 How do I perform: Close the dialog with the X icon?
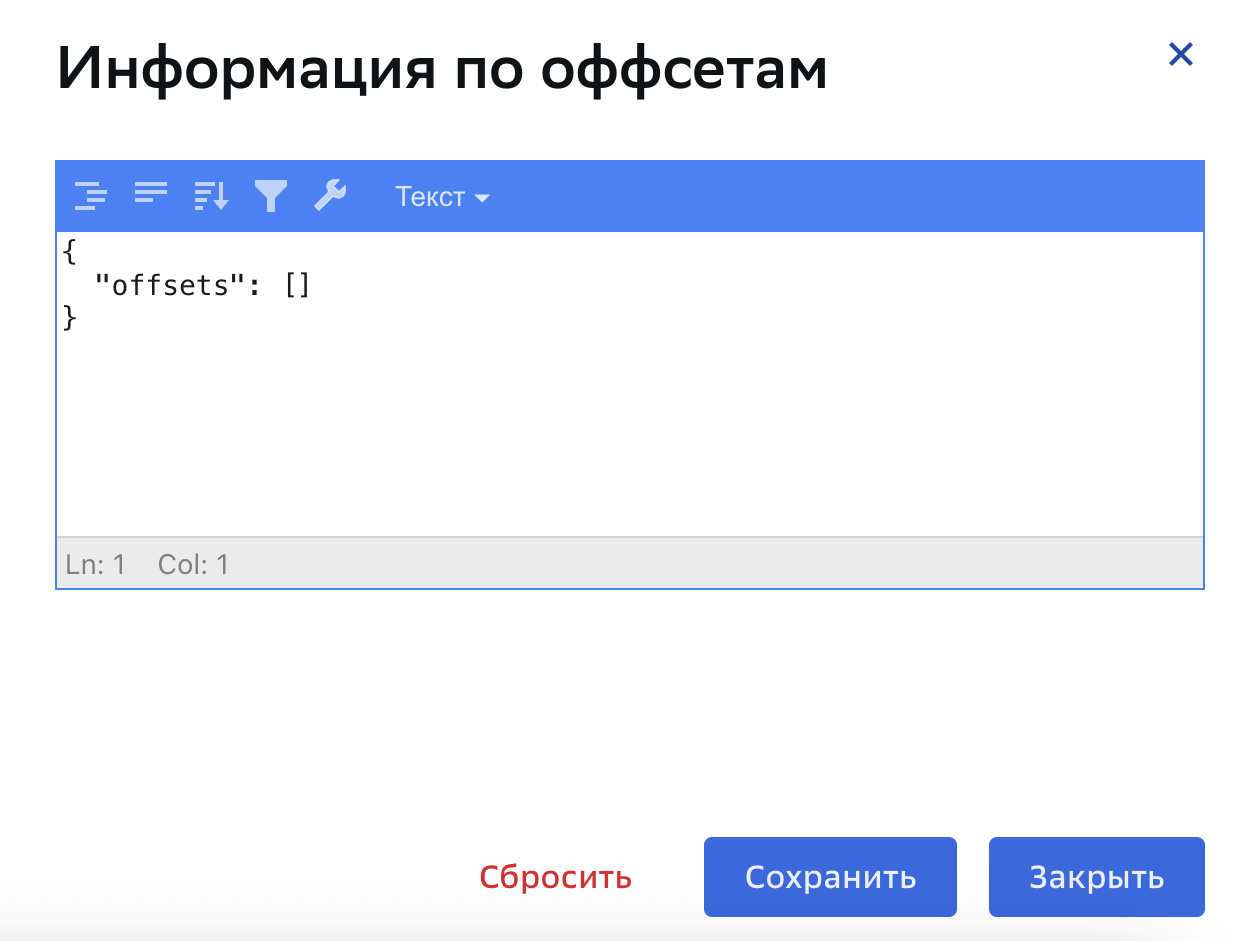[1181, 54]
